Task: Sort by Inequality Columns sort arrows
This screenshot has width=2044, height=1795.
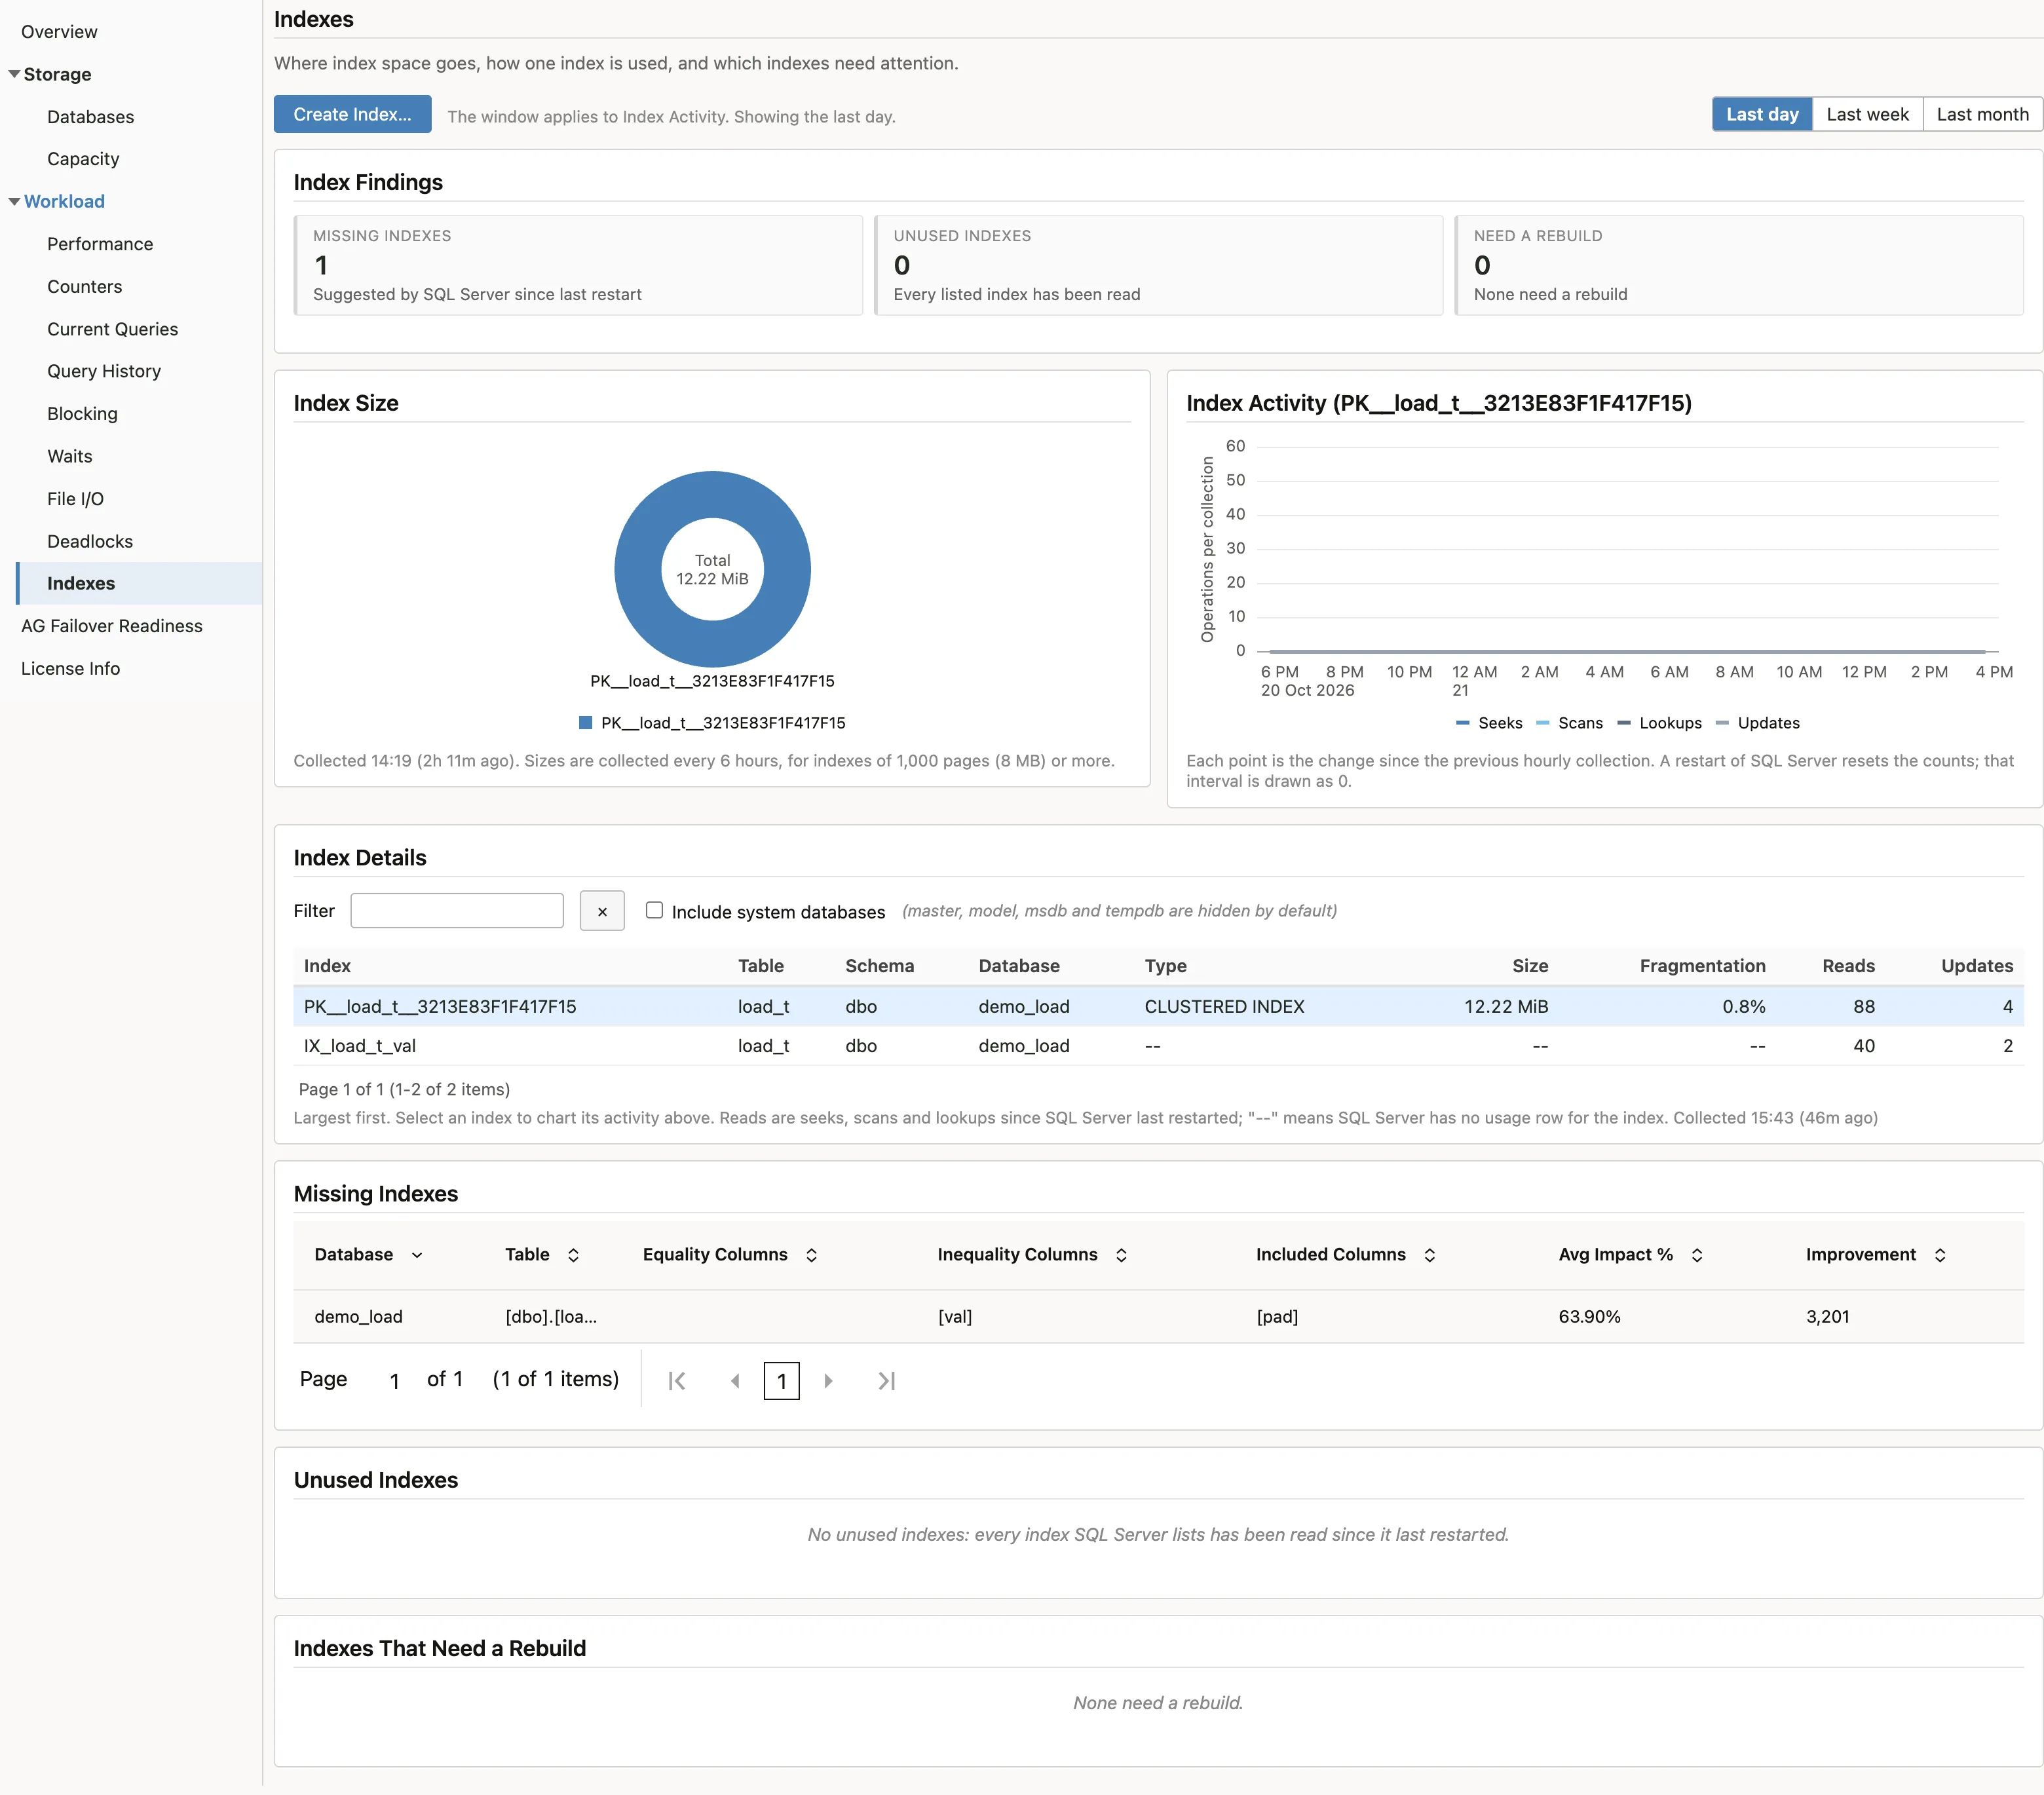Action: point(1121,1255)
